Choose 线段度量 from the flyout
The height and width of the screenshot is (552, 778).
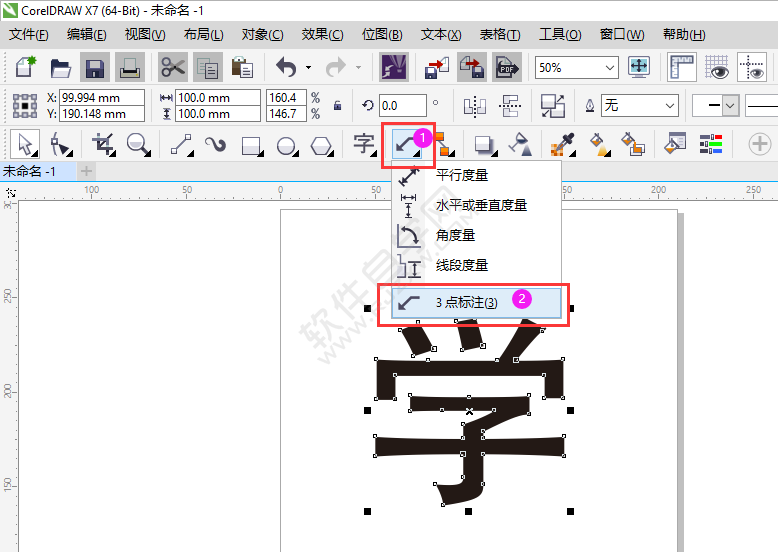(x=476, y=265)
